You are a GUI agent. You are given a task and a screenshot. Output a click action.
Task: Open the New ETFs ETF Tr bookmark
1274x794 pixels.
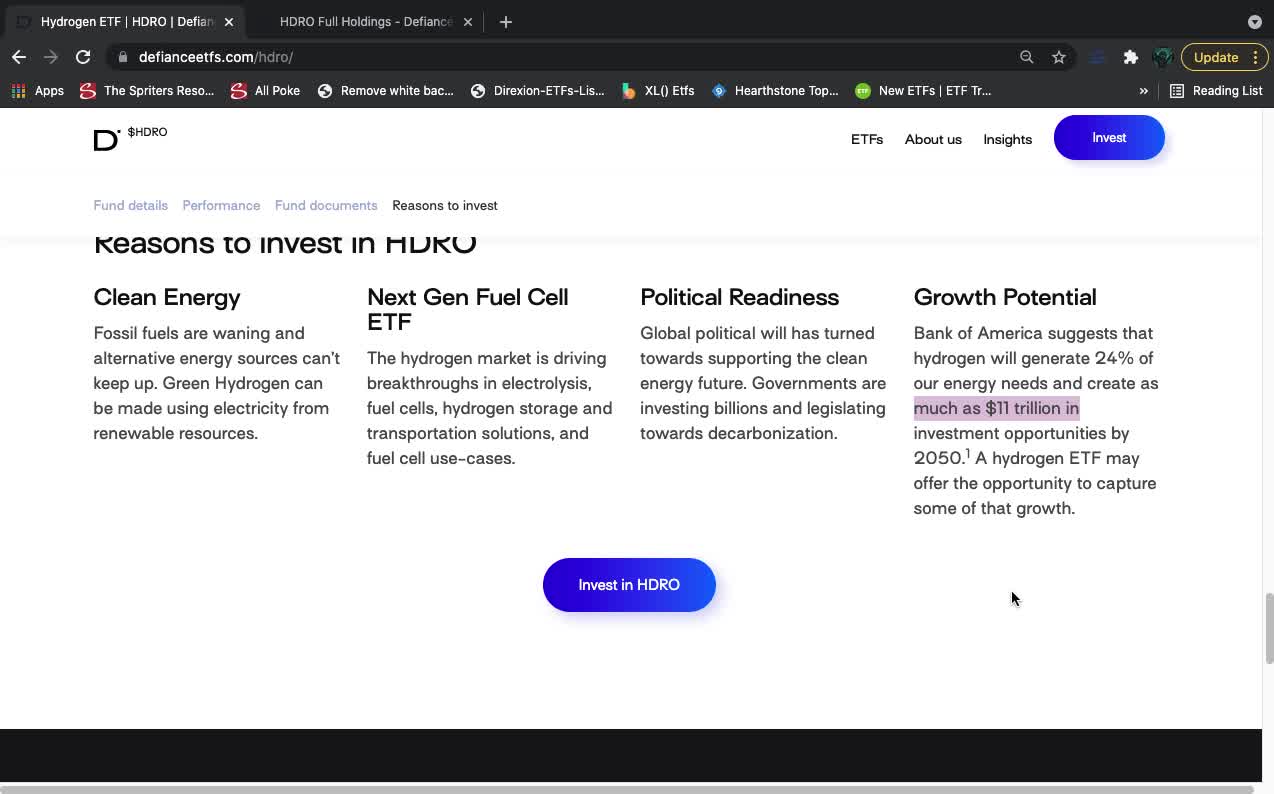(923, 90)
